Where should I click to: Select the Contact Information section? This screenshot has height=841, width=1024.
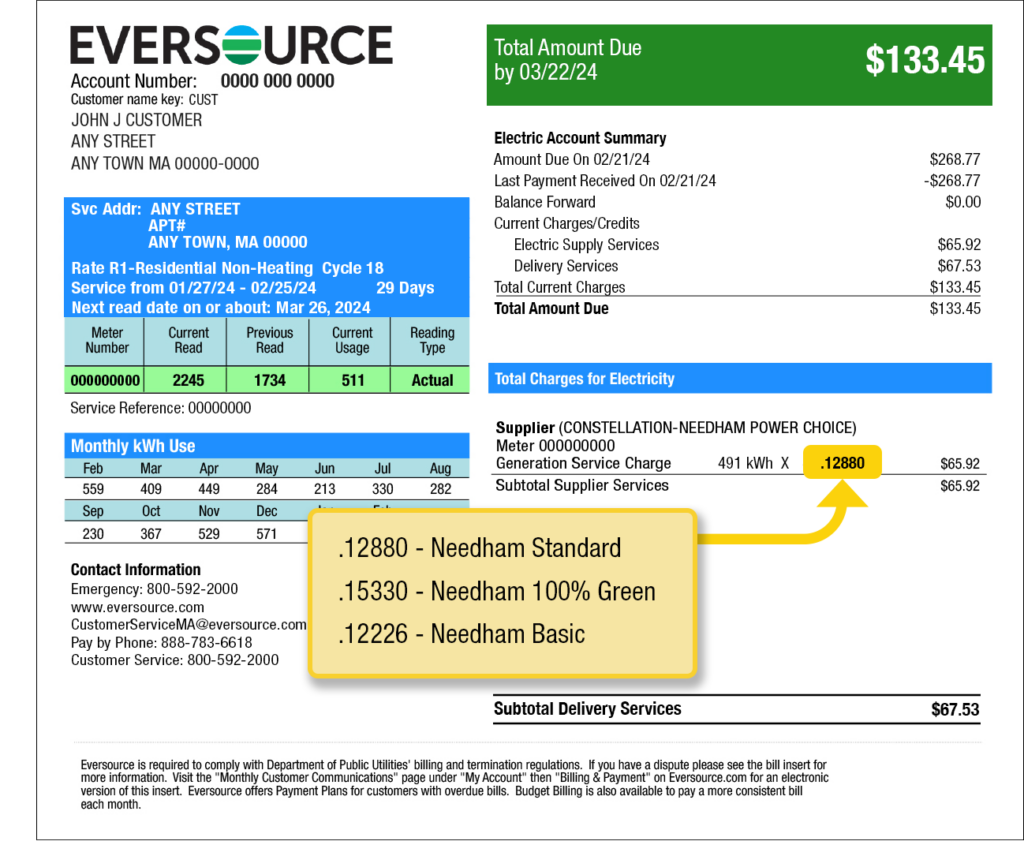134,569
